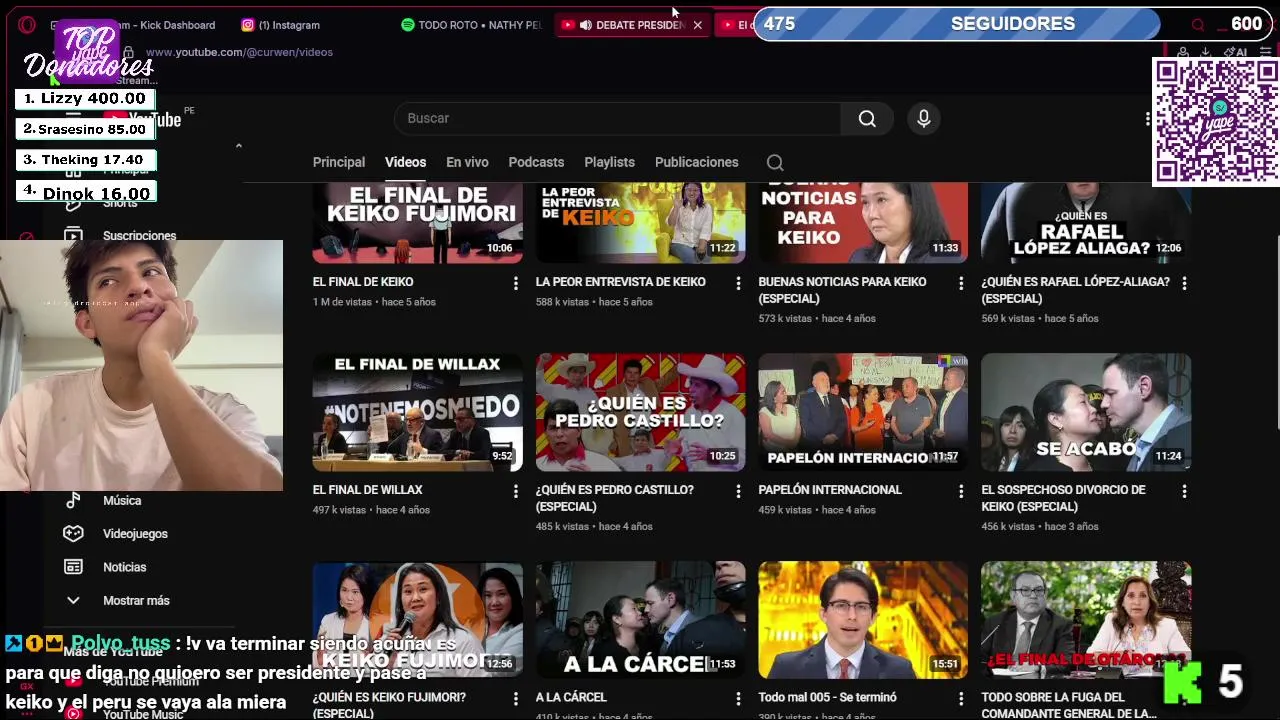Image resolution: width=1280 pixels, height=720 pixels.
Task: Start voice search with the microphone icon
Action: click(924, 118)
